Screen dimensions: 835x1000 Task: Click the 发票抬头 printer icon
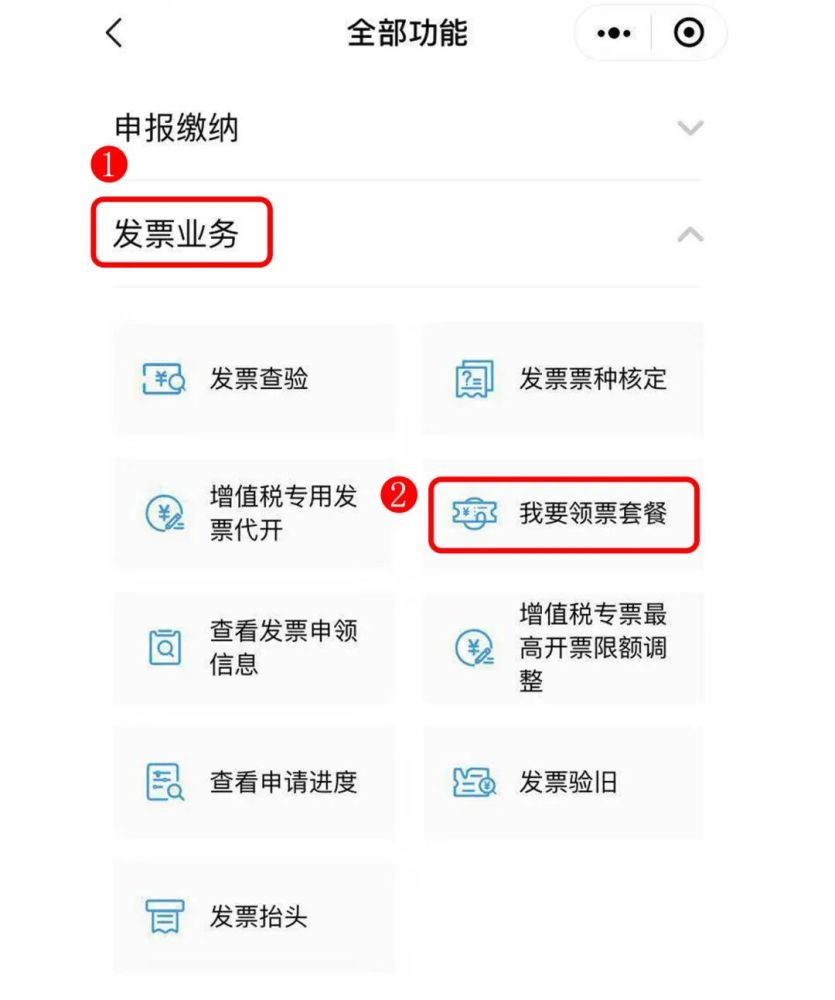pyautogui.click(x=165, y=916)
